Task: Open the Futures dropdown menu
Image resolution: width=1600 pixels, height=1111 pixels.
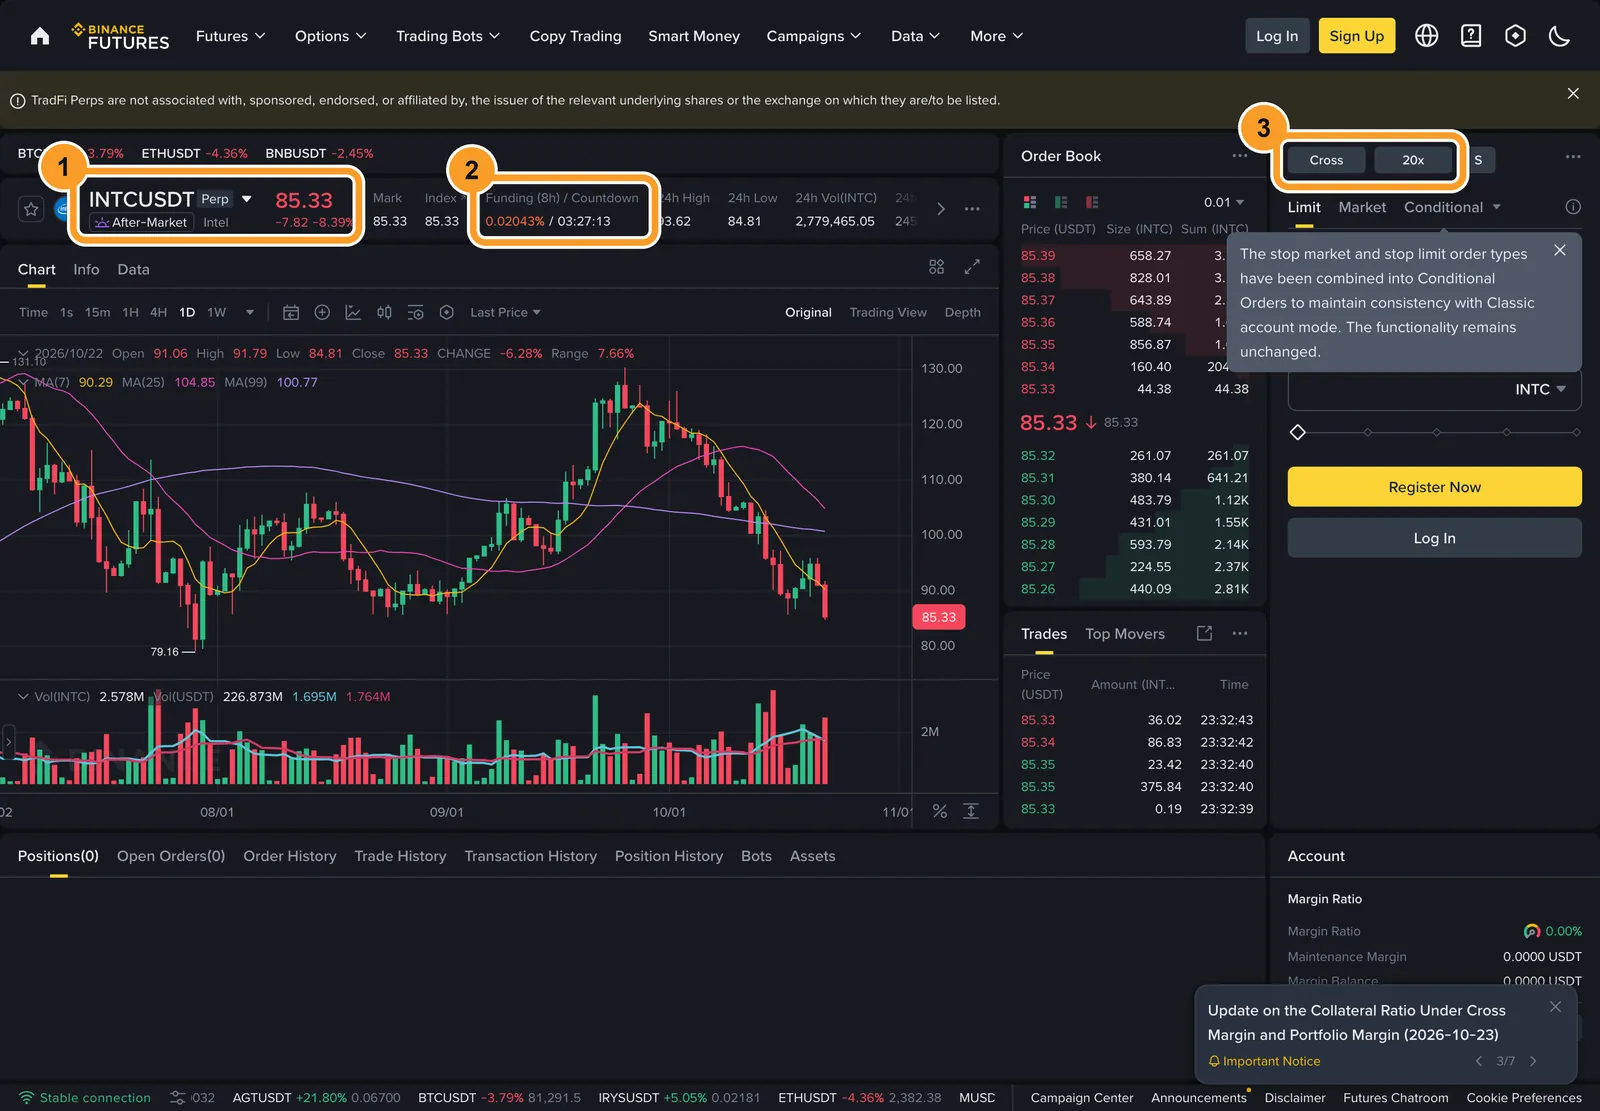Action: [231, 36]
